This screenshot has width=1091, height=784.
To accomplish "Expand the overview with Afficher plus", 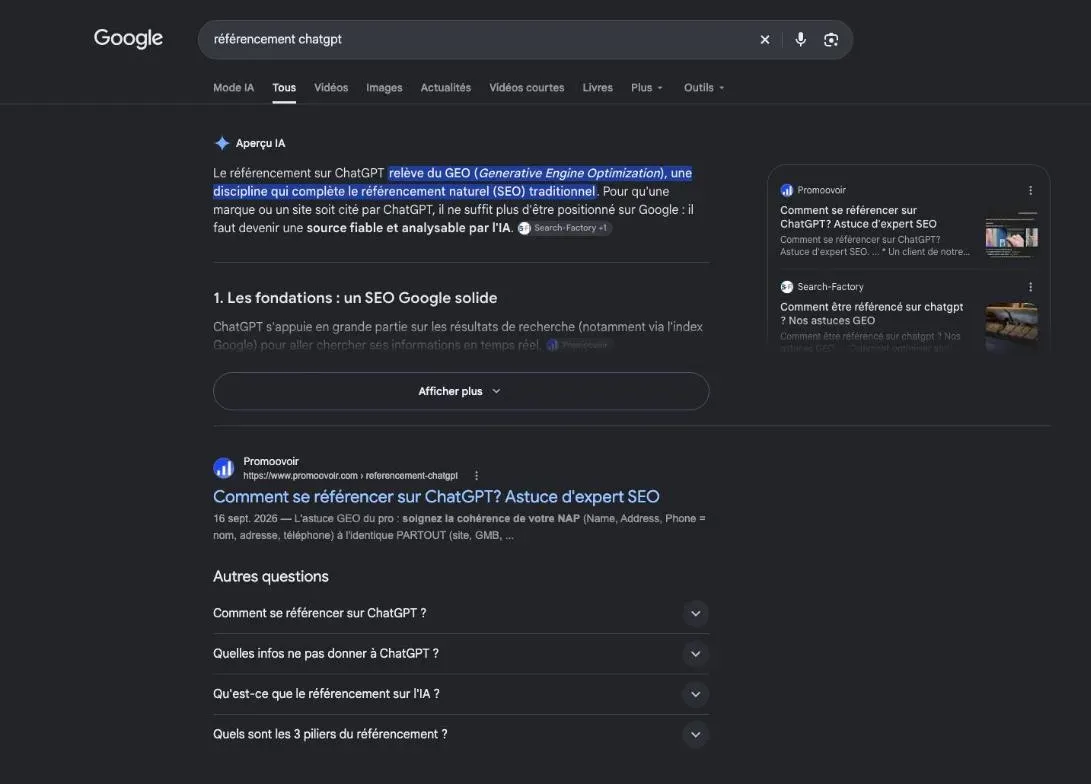I will [x=461, y=391].
